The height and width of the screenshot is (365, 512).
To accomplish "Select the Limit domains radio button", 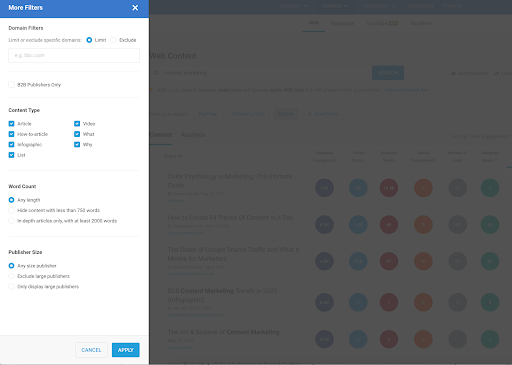I will pyautogui.click(x=89, y=40).
